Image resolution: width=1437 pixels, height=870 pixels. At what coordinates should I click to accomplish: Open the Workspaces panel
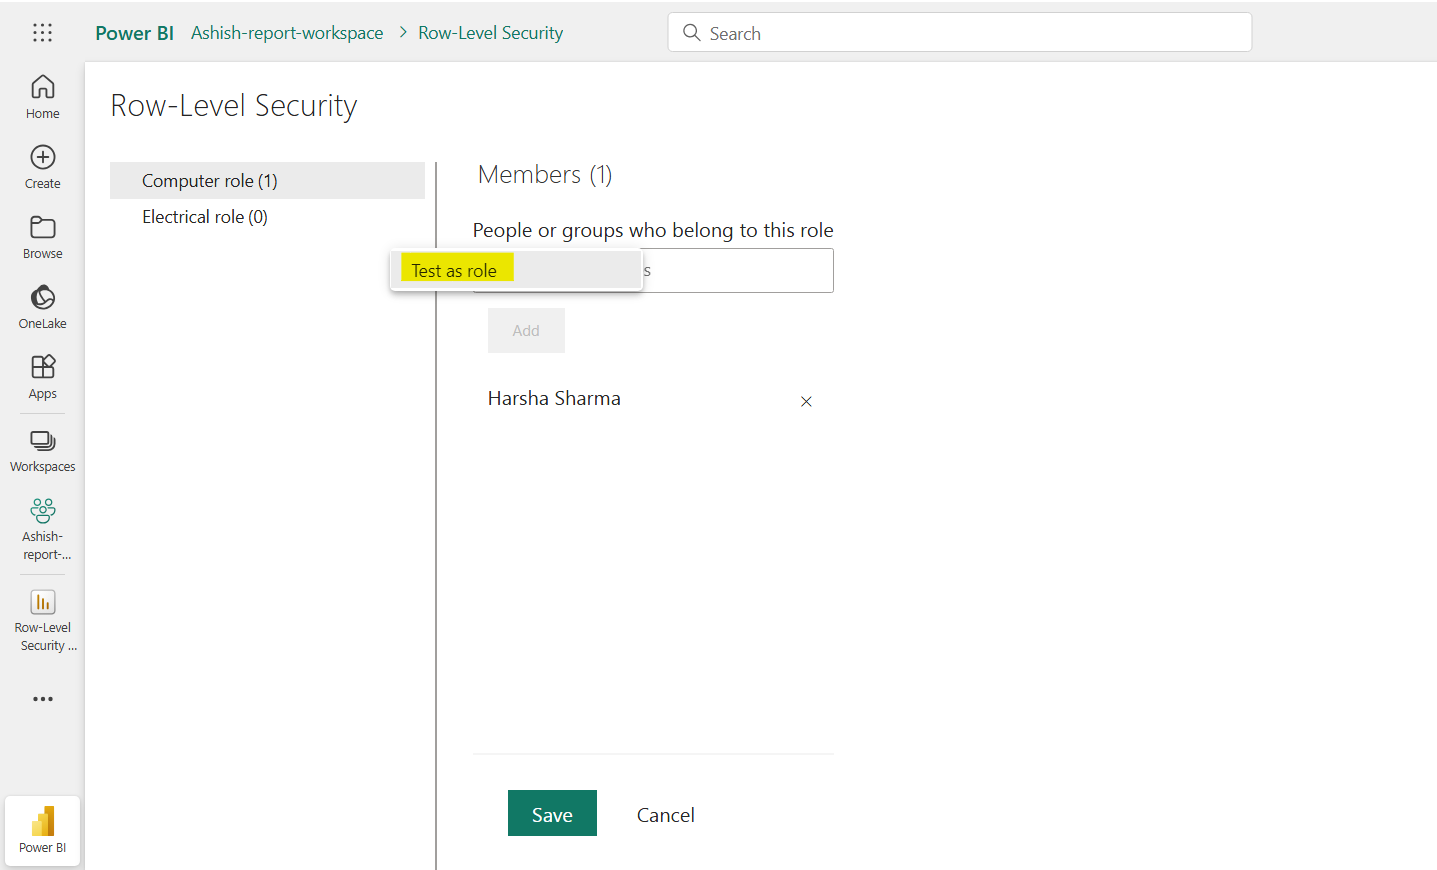[x=42, y=448]
